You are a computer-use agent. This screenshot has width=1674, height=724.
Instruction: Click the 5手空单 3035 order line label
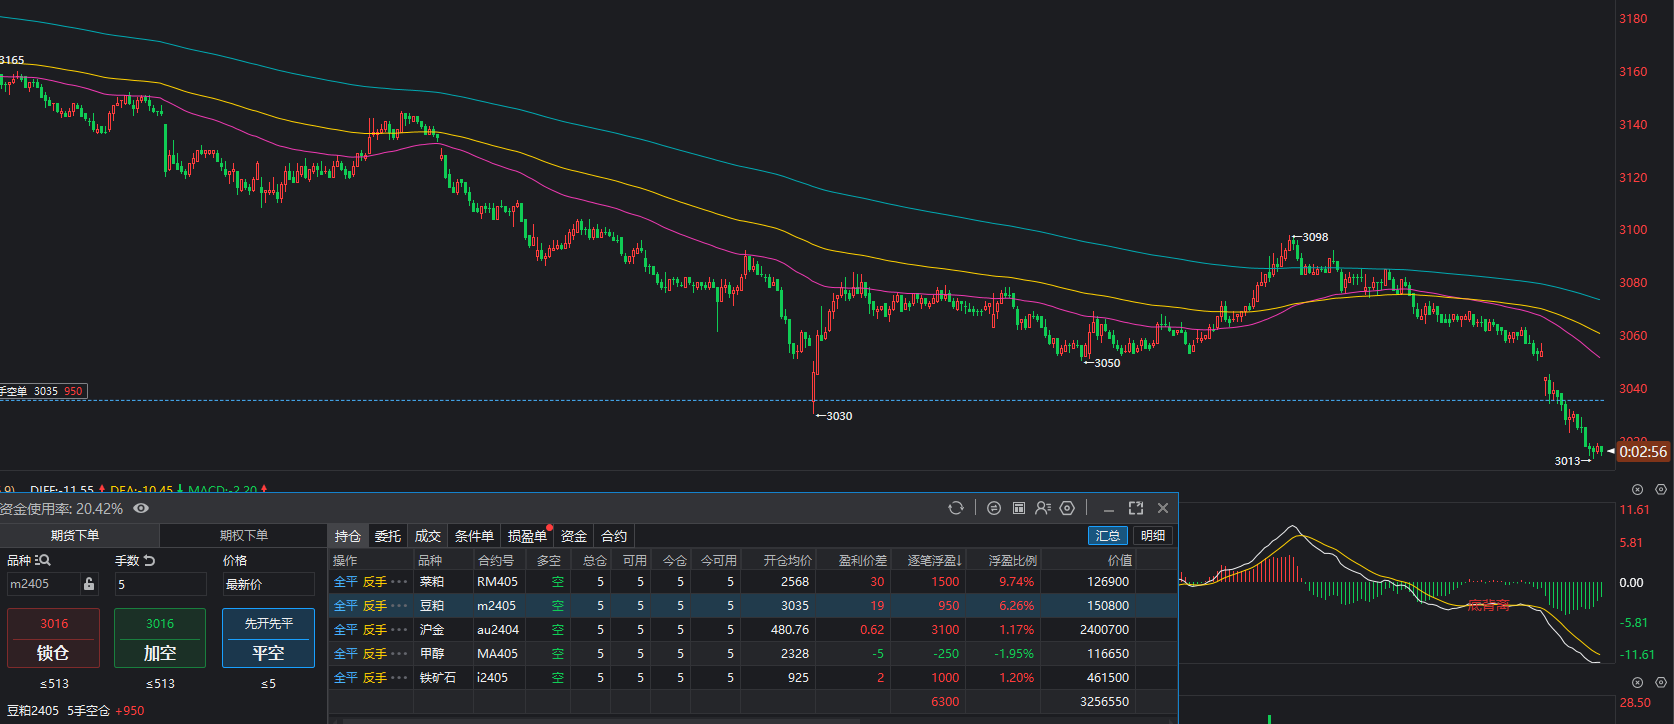tap(43, 391)
